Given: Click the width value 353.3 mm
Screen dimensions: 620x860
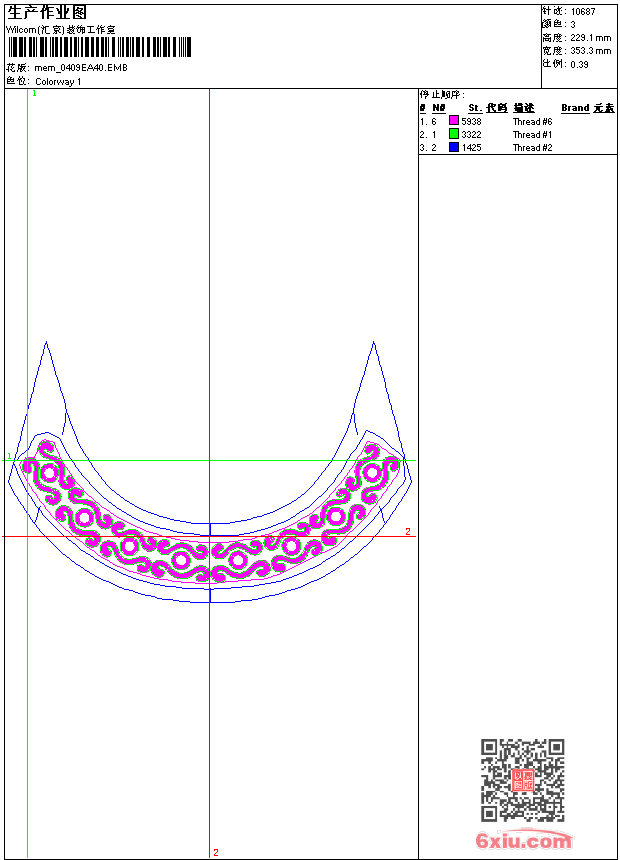Looking at the screenshot, I should coord(590,51).
